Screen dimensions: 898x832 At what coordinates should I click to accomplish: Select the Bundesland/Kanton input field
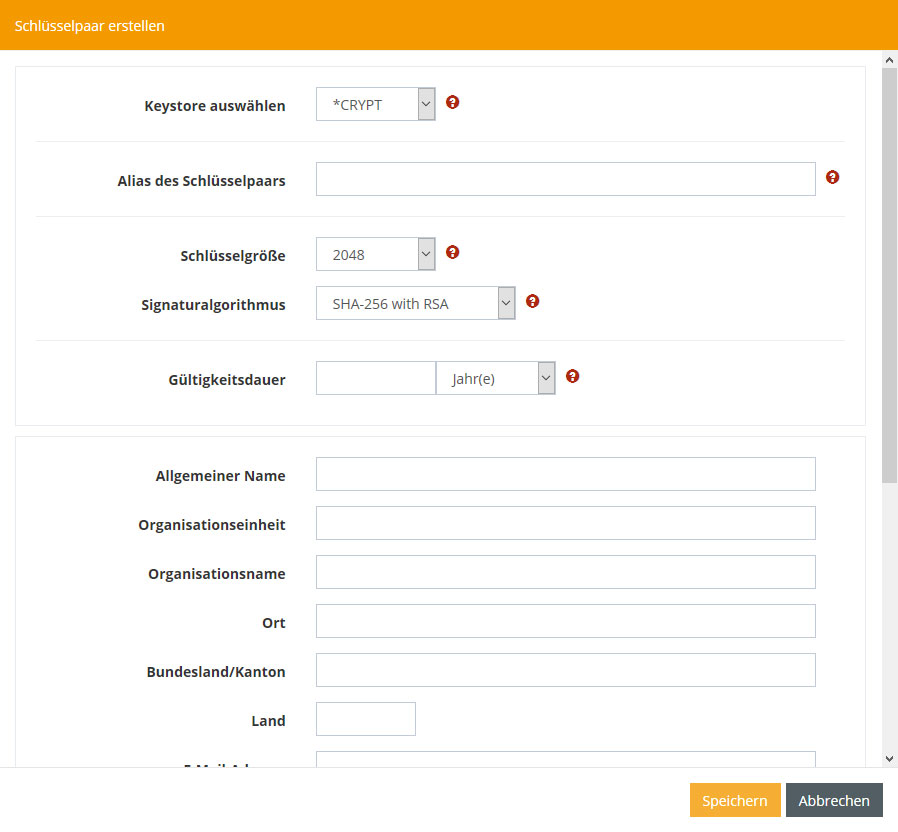[565, 670]
